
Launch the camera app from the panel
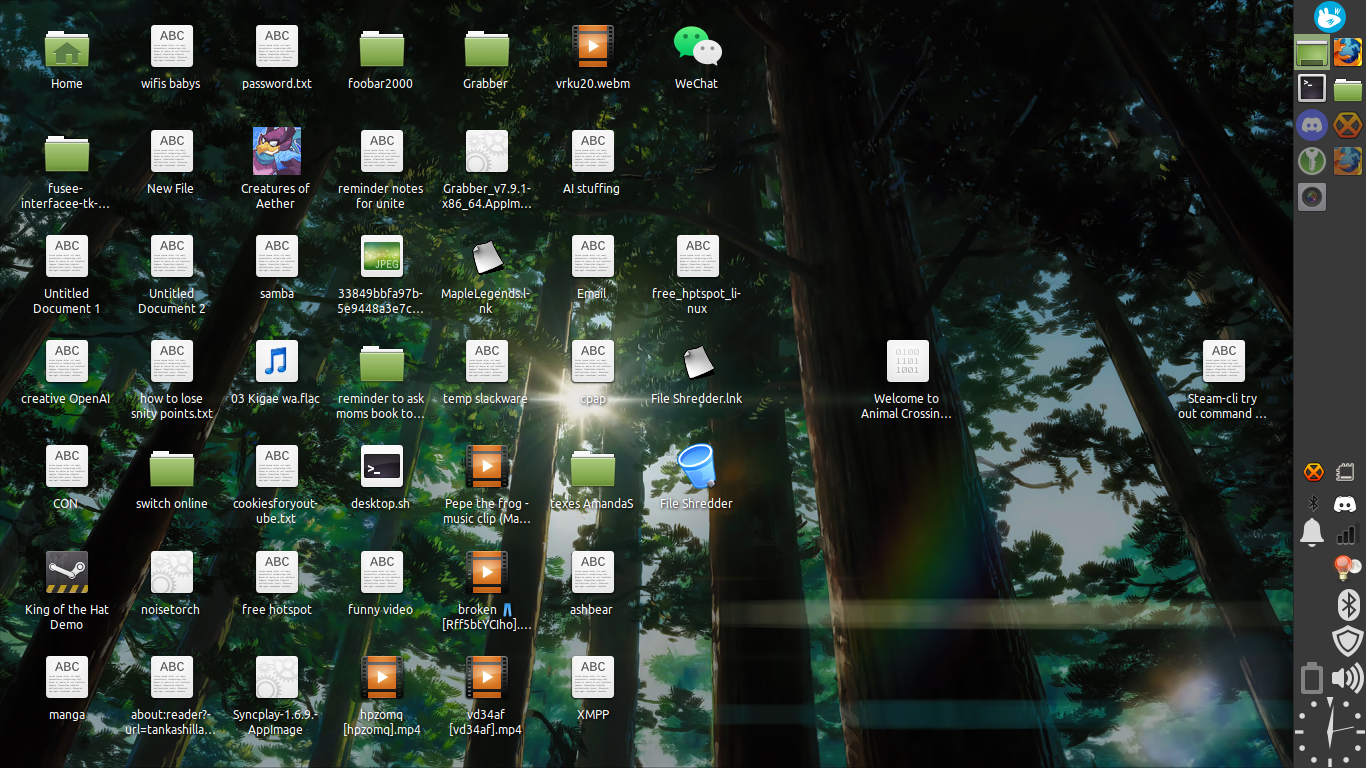(1312, 197)
